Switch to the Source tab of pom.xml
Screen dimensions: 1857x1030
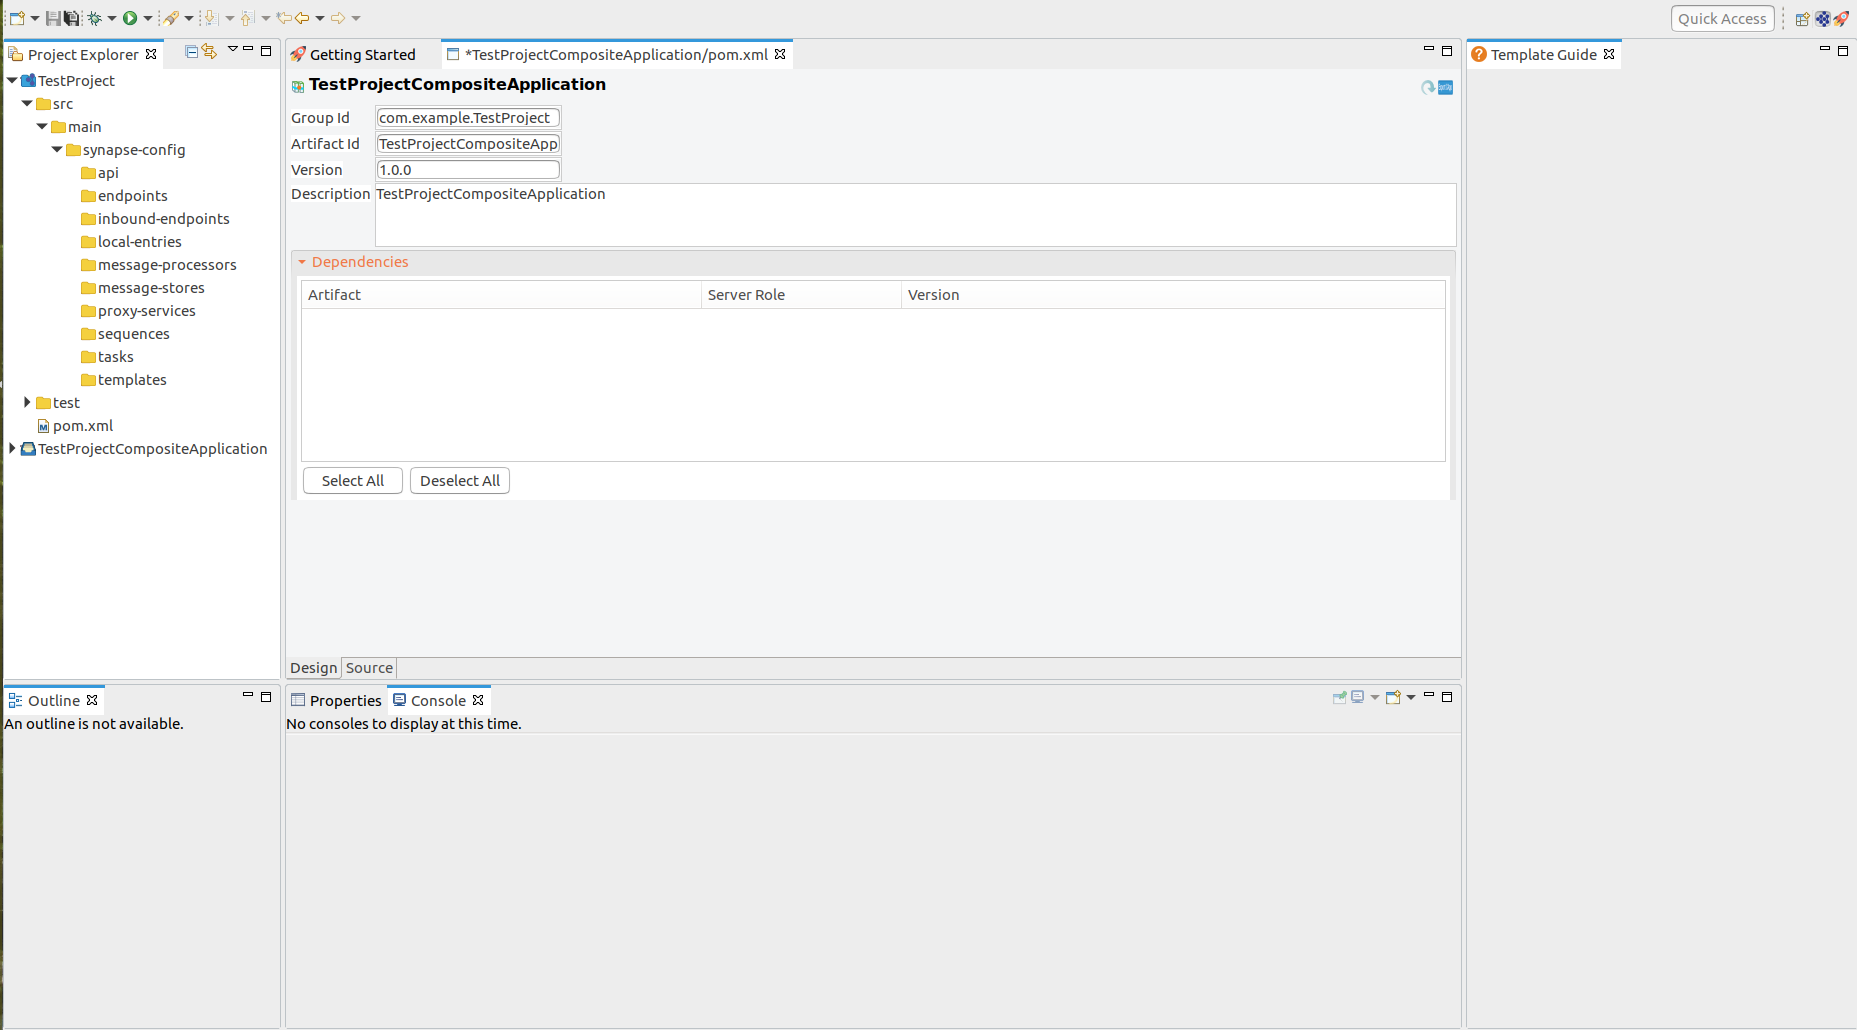[x=368, y=668]
